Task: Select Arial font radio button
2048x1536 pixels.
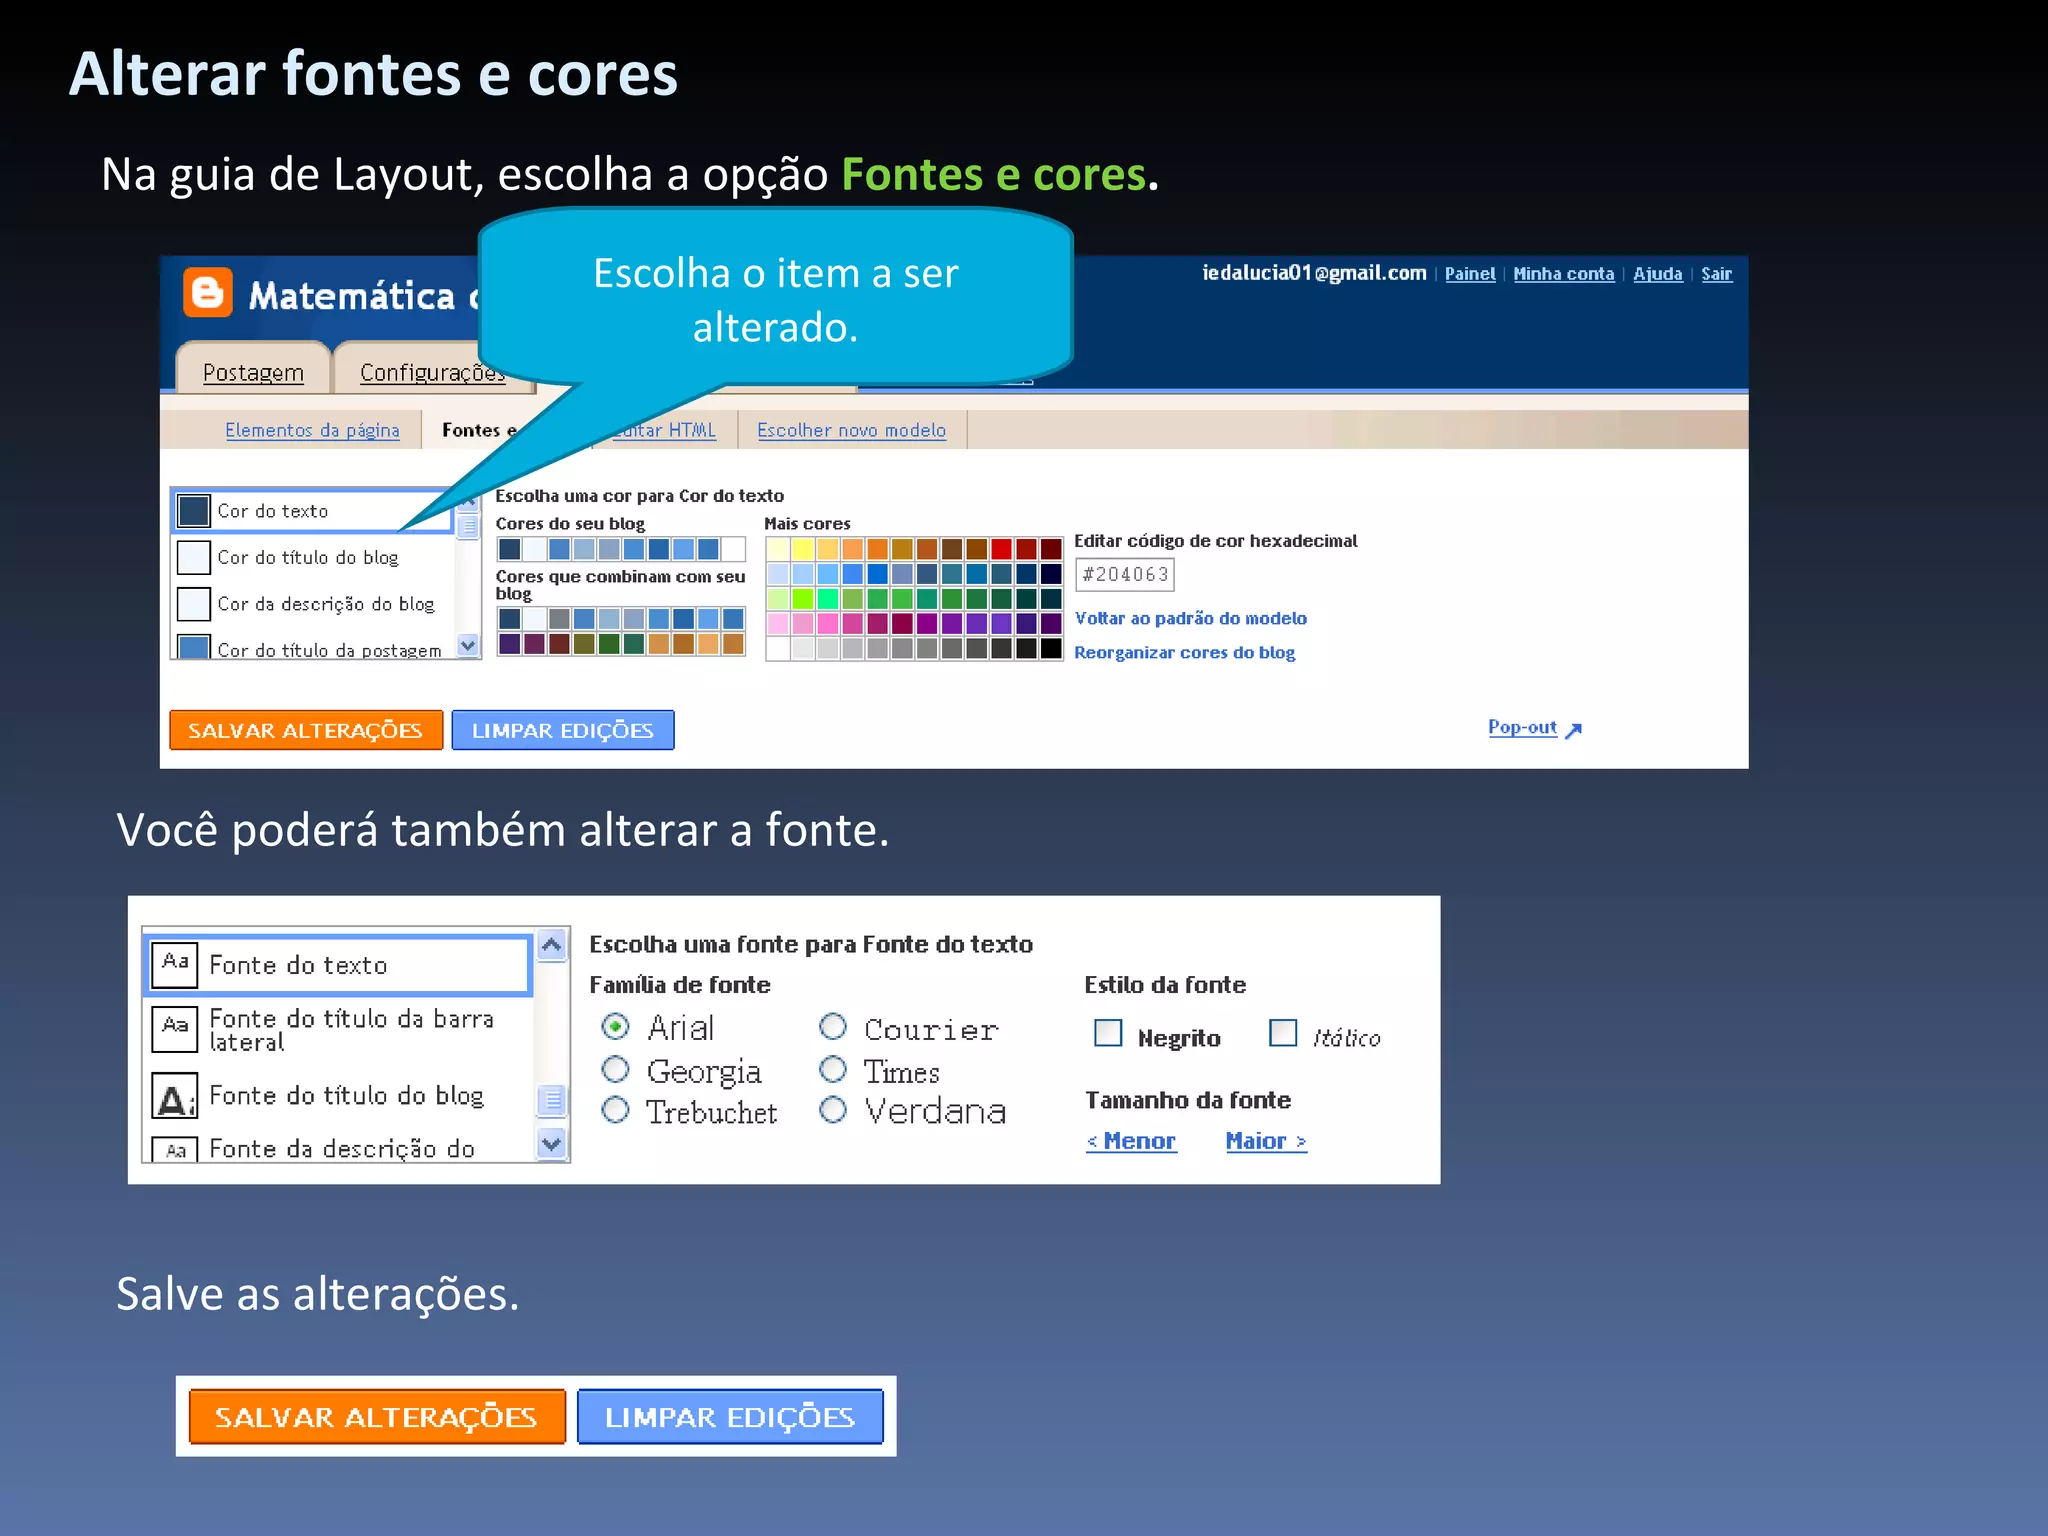Action: click(x=616, y=1027)
